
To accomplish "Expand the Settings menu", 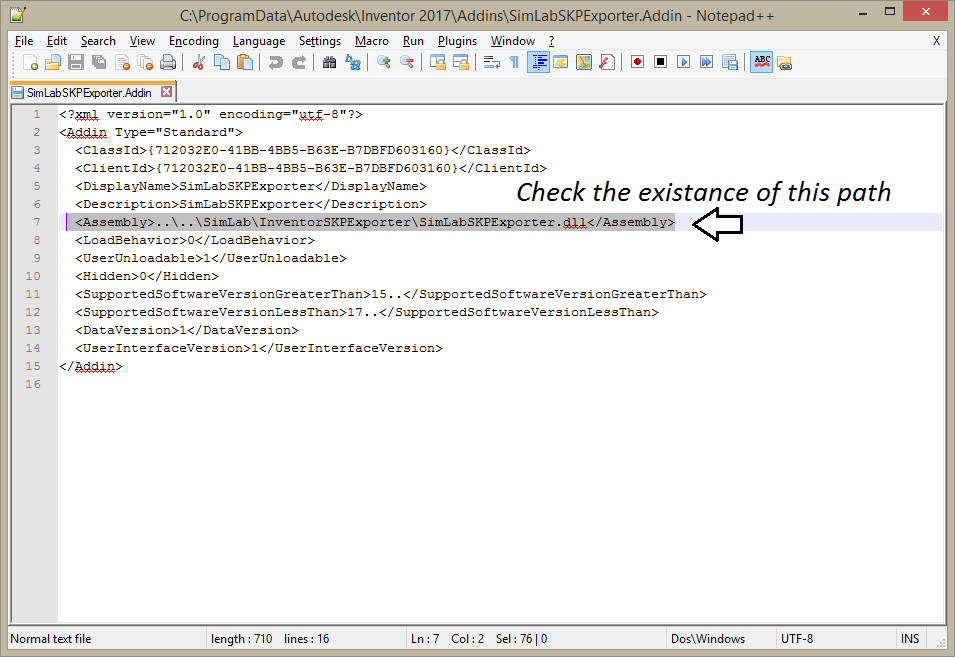I will 320,41.
